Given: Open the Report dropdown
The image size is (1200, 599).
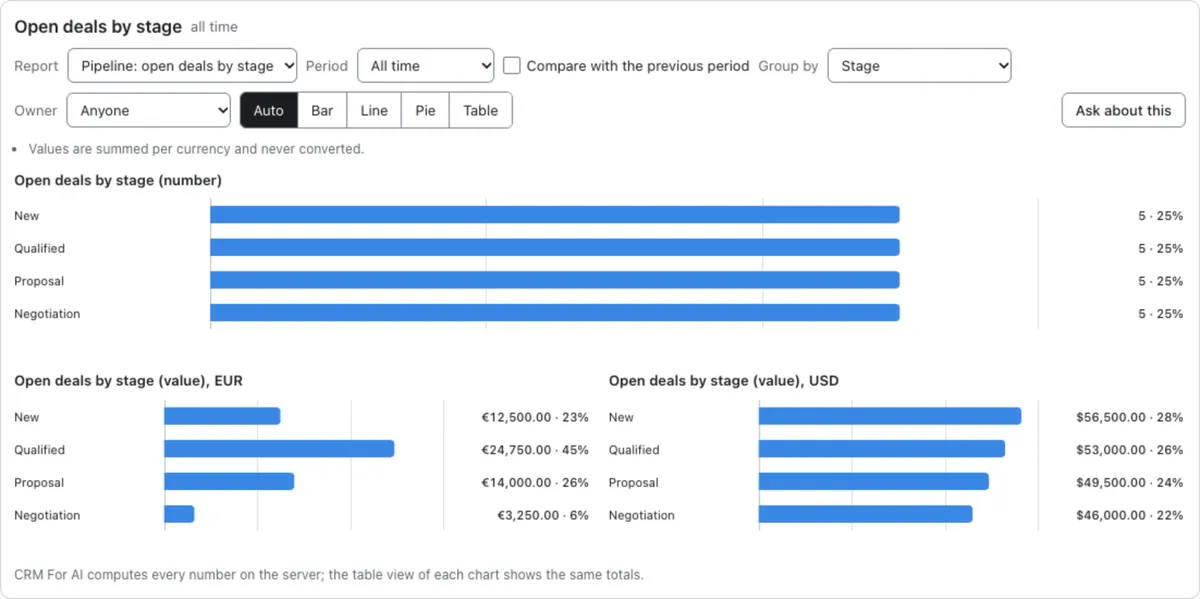Looking at the screenshot, I should [x=182, y=66].
